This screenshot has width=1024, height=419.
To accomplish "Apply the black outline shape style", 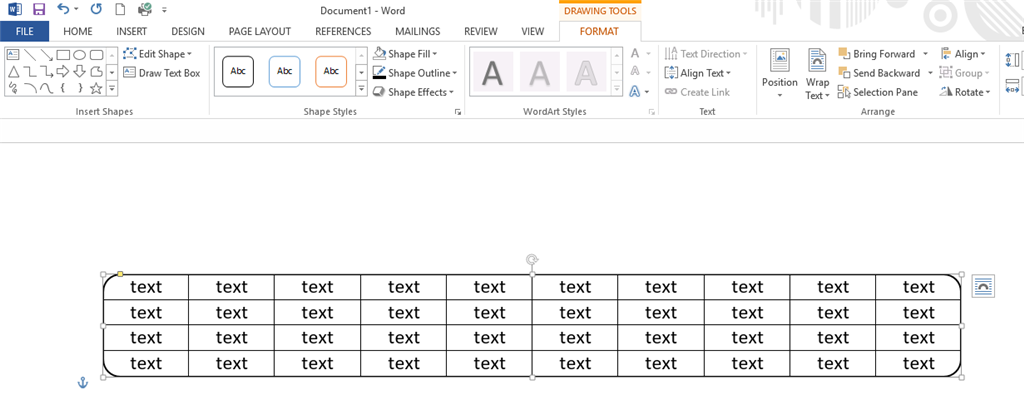I will pyautogui.click(x=238, y=71).
